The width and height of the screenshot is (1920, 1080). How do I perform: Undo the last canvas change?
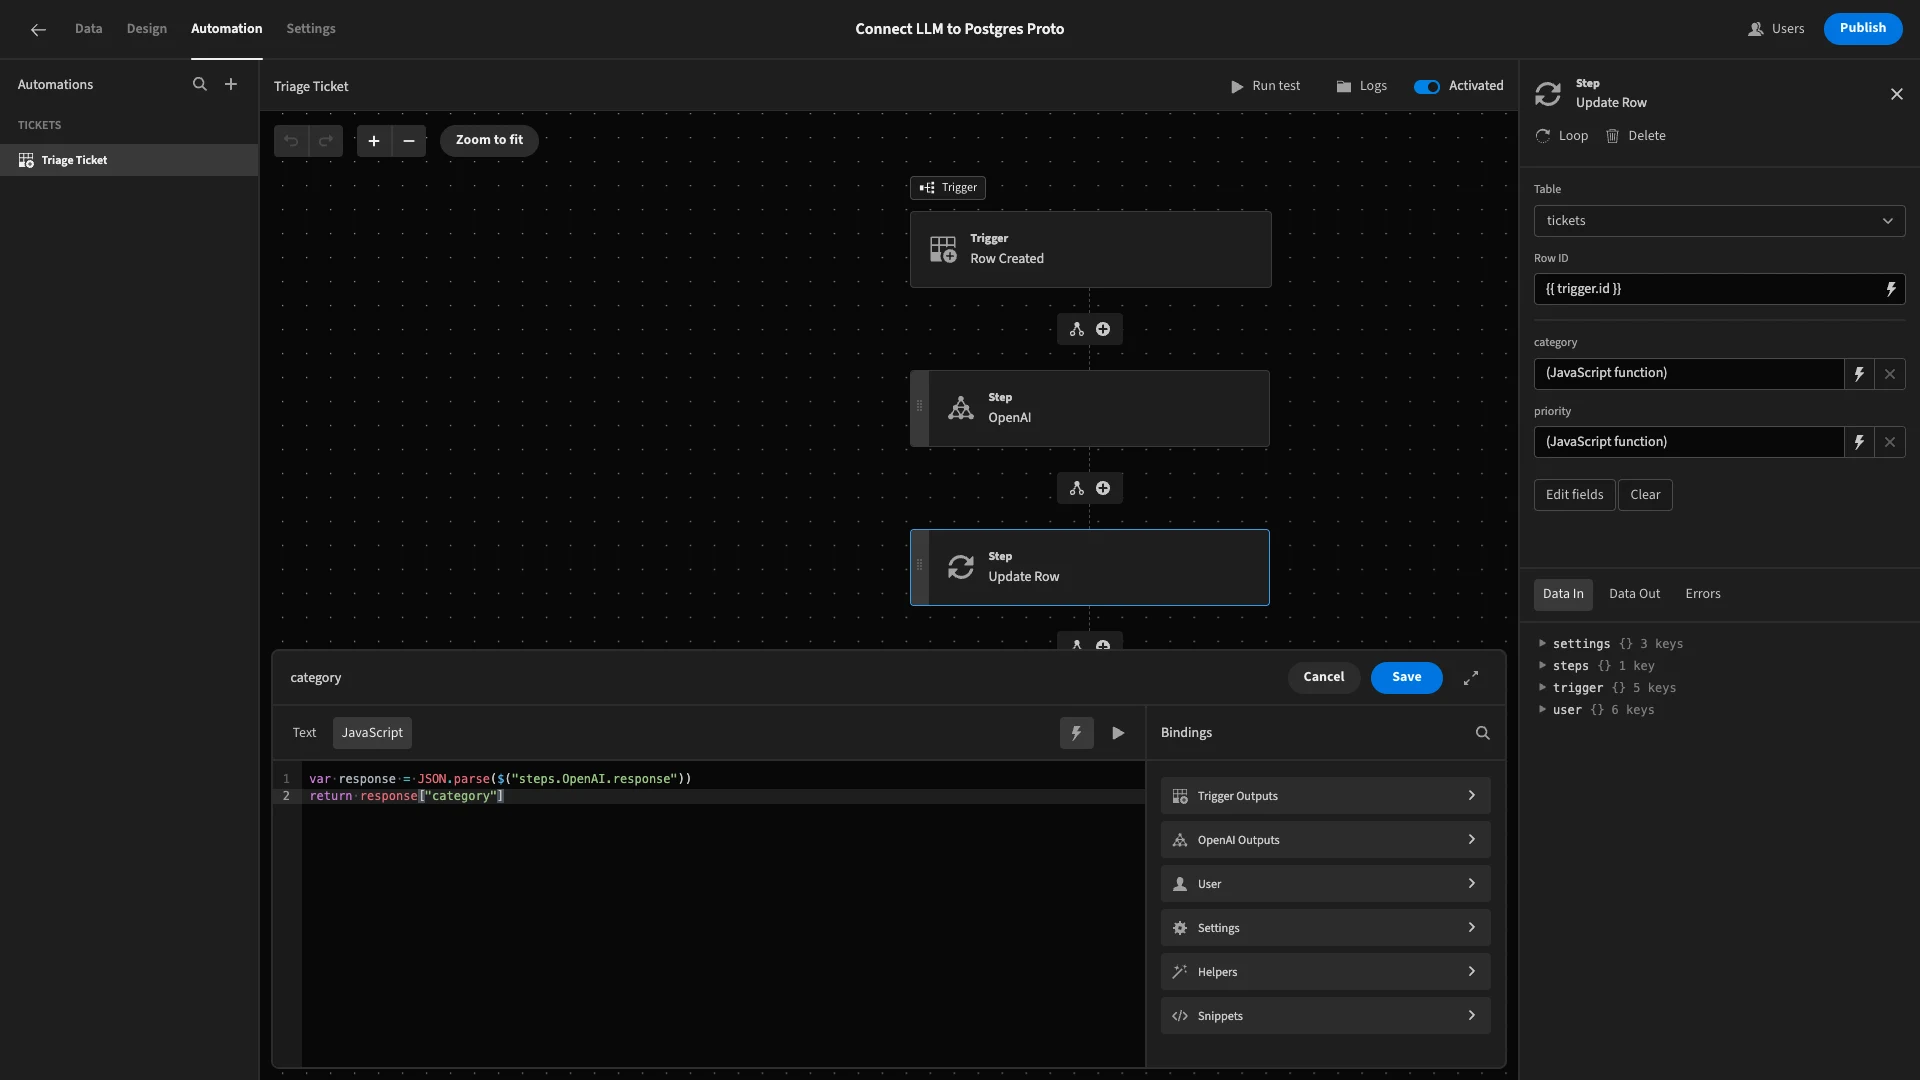(291, 141)
